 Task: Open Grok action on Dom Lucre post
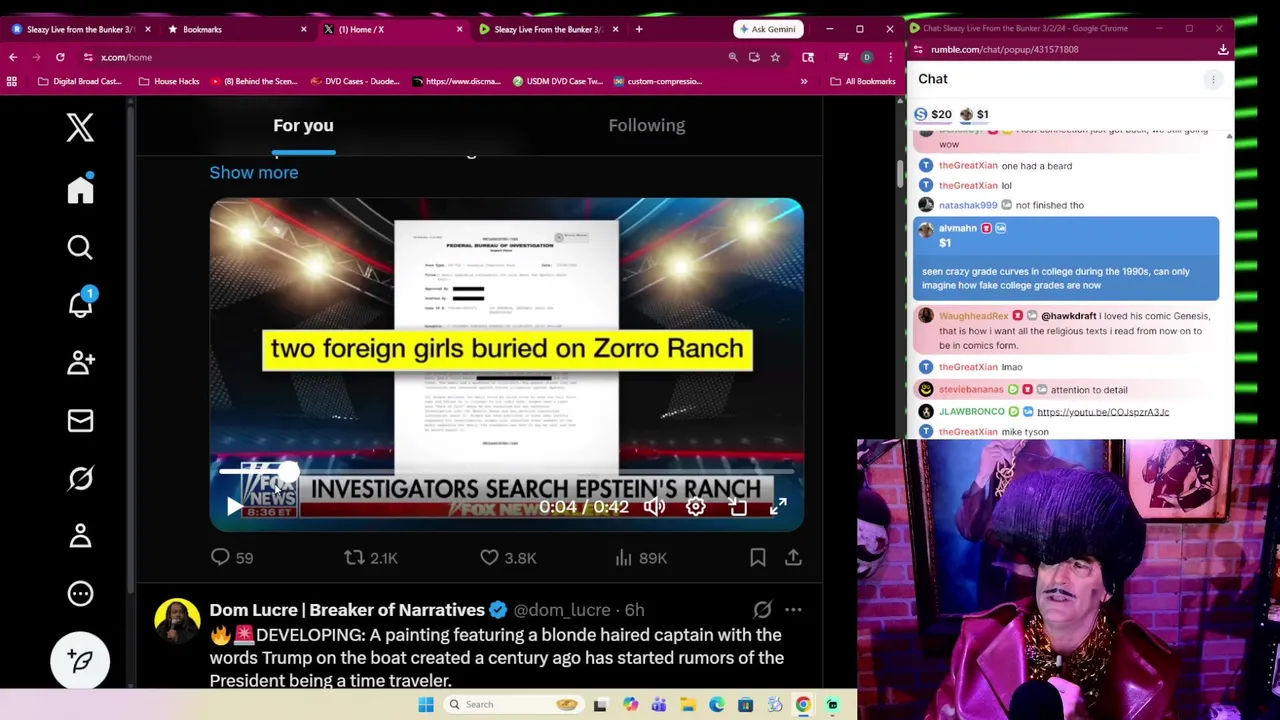[762, 609]
